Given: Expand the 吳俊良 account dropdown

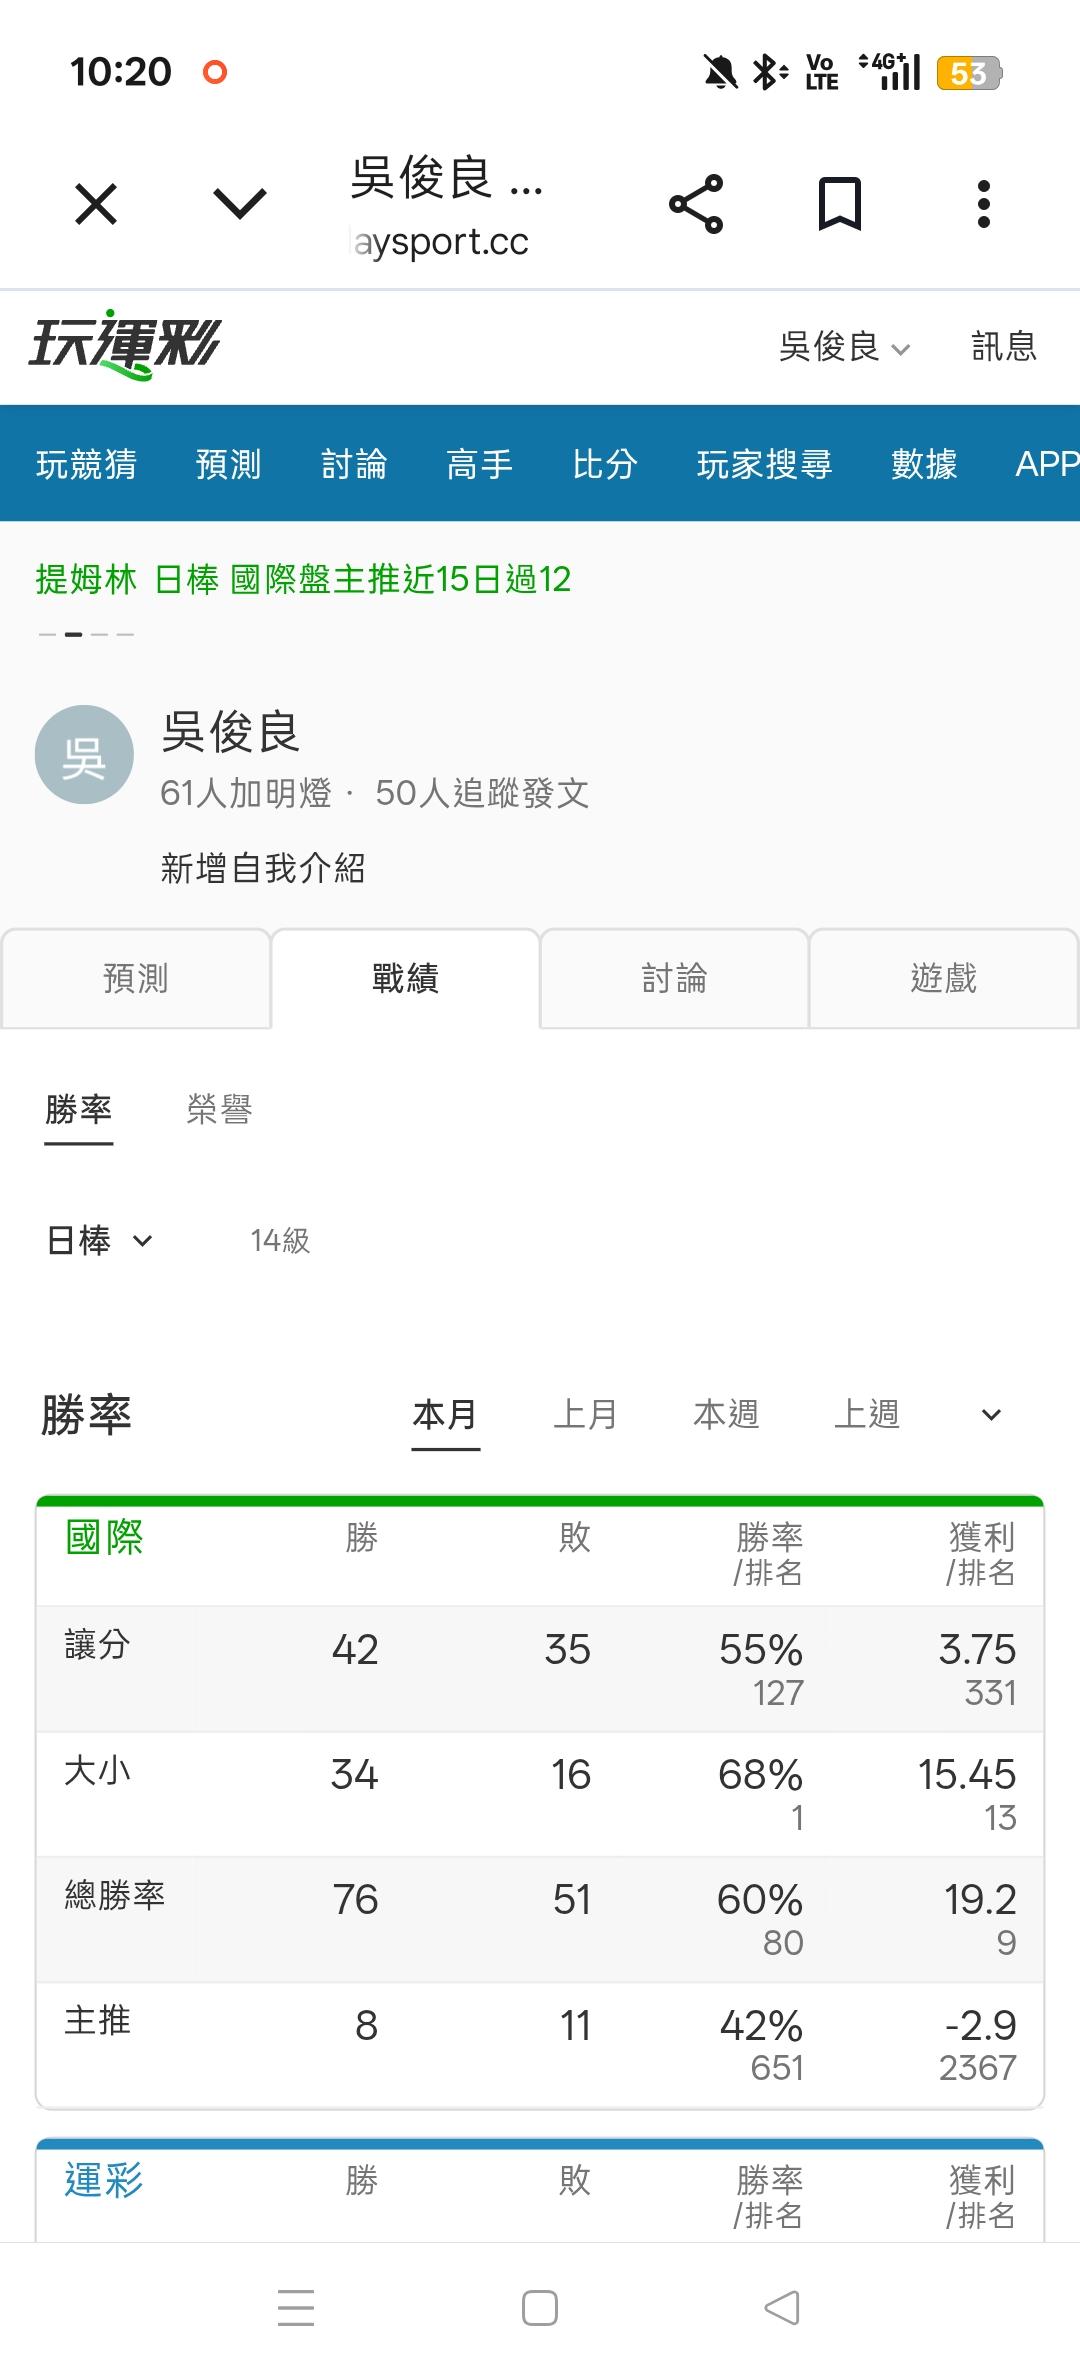Looking at the screenshot, I should pyautogui.click(x=844, y=347).
